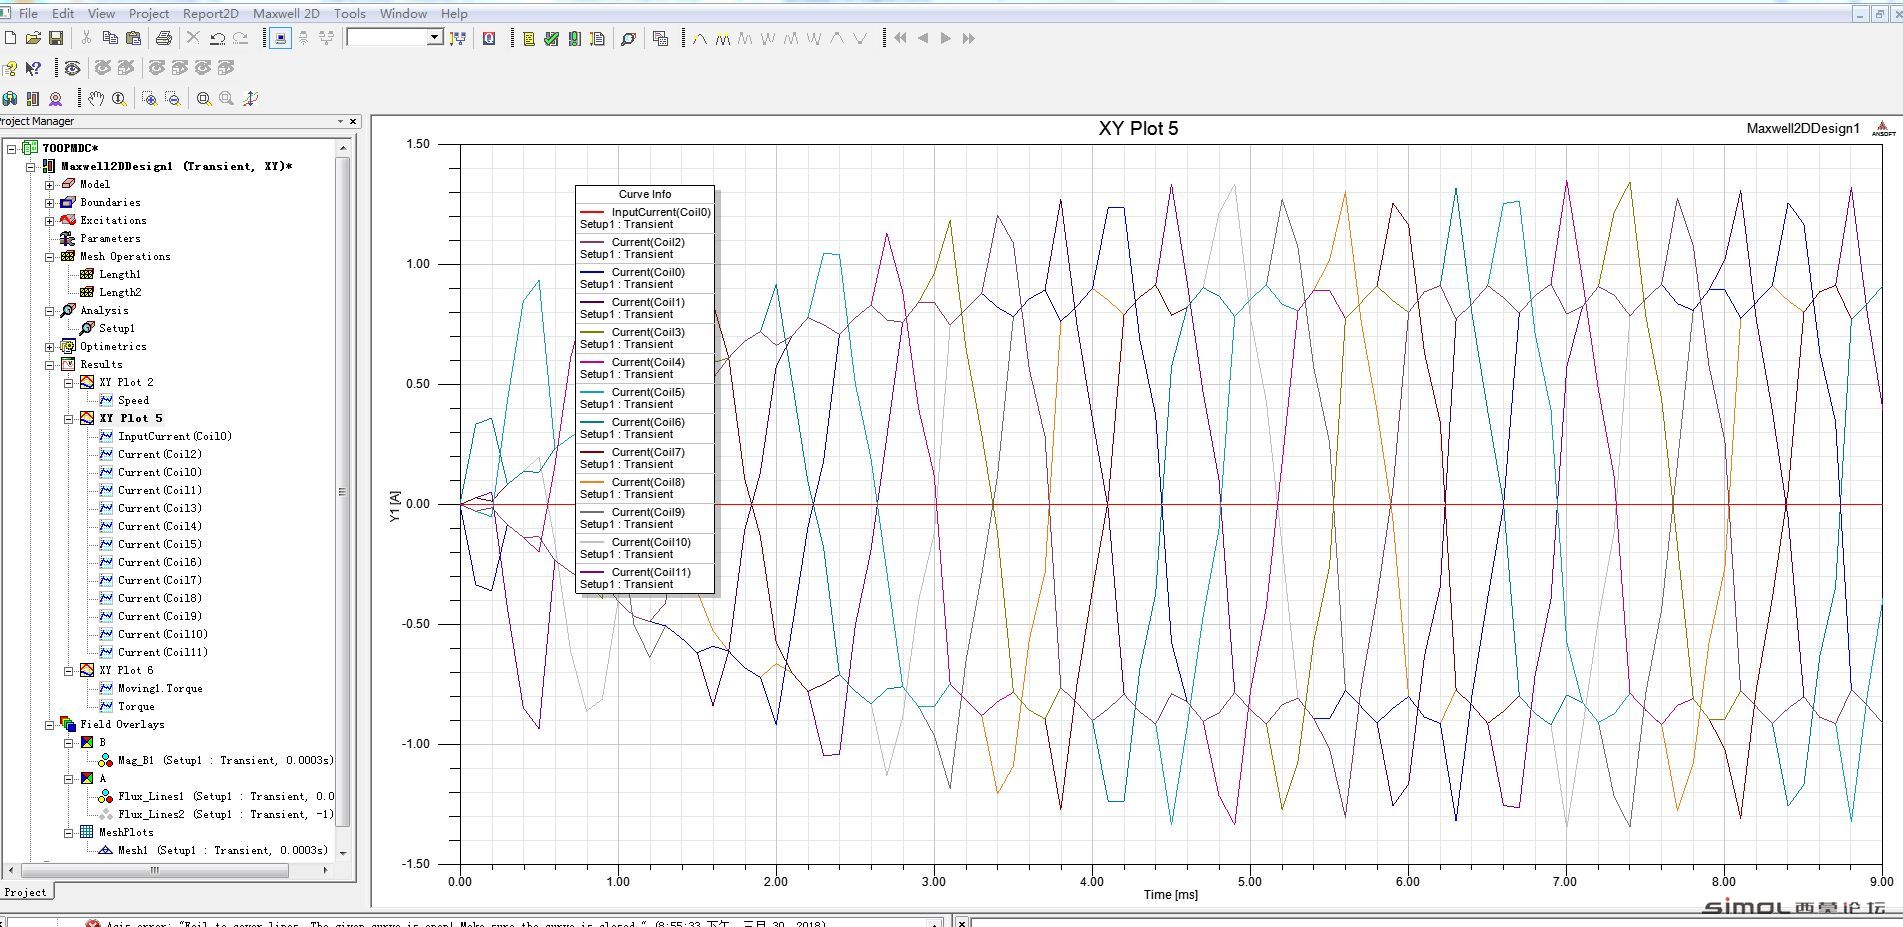Screen dimensions: 1903x927
Task: Select Parameters in project tree
Action: tap(110, 238)
